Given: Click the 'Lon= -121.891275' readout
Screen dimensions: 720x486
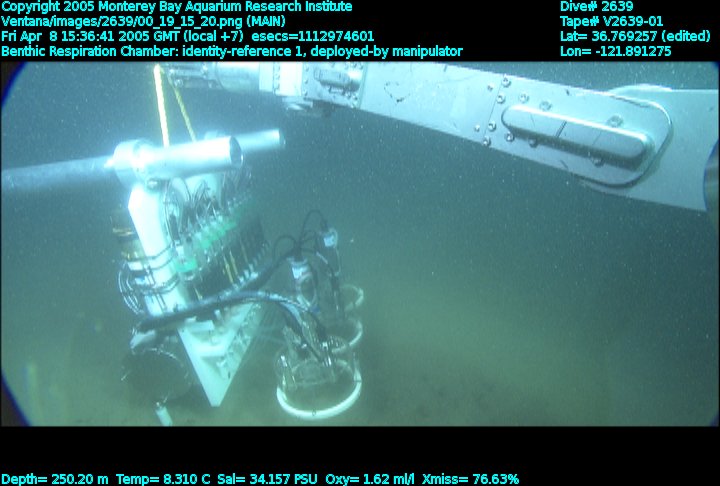Looking at the screenshot, I should (616, 51).
